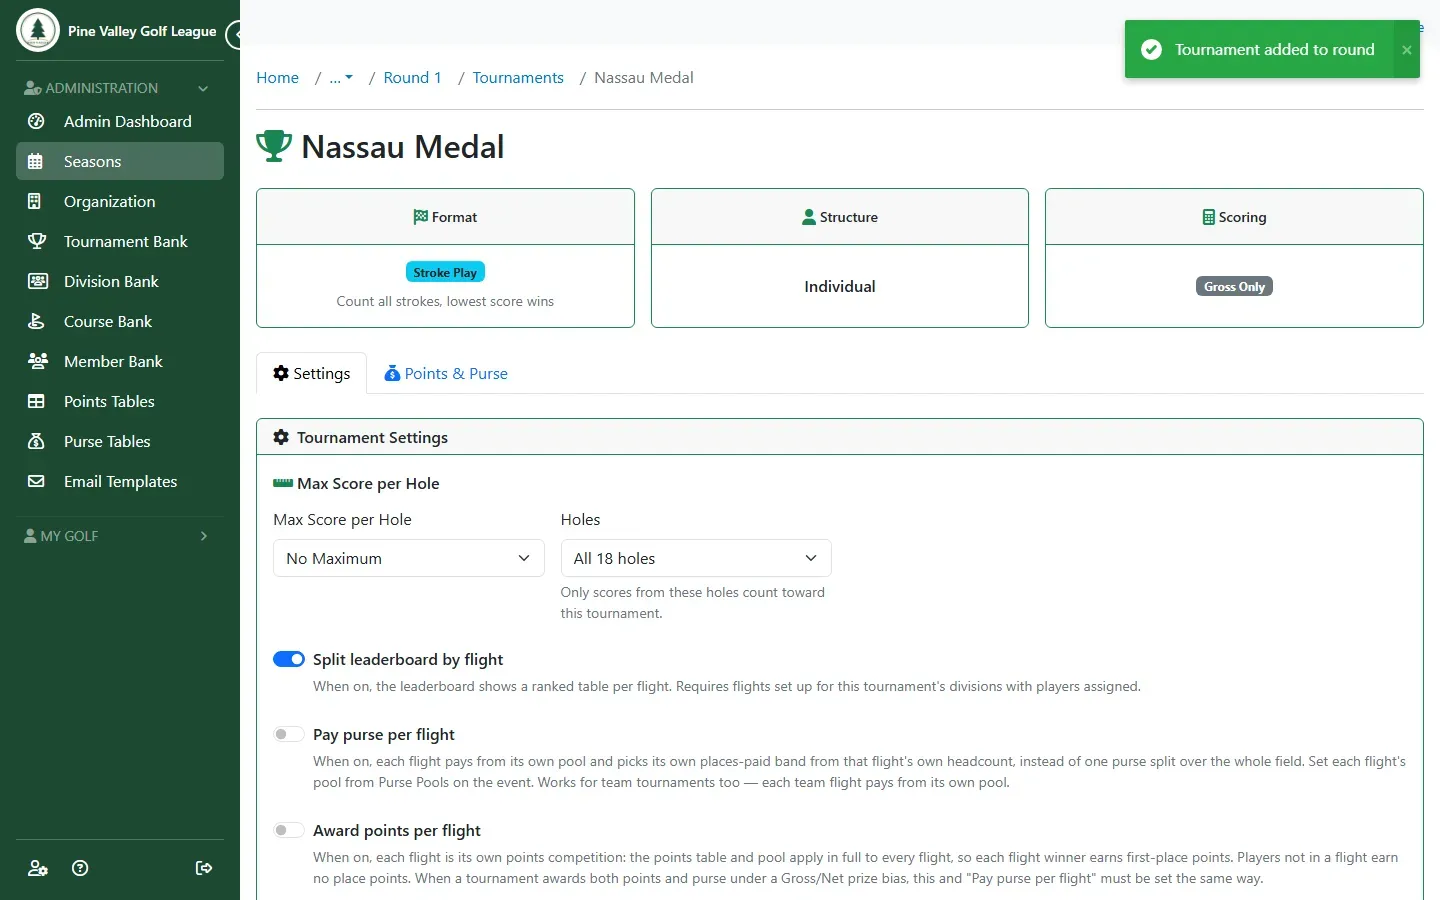Screen dimensions: 1440x900
Task: Open the help question mark icon
Action: (x=81, y=868)
